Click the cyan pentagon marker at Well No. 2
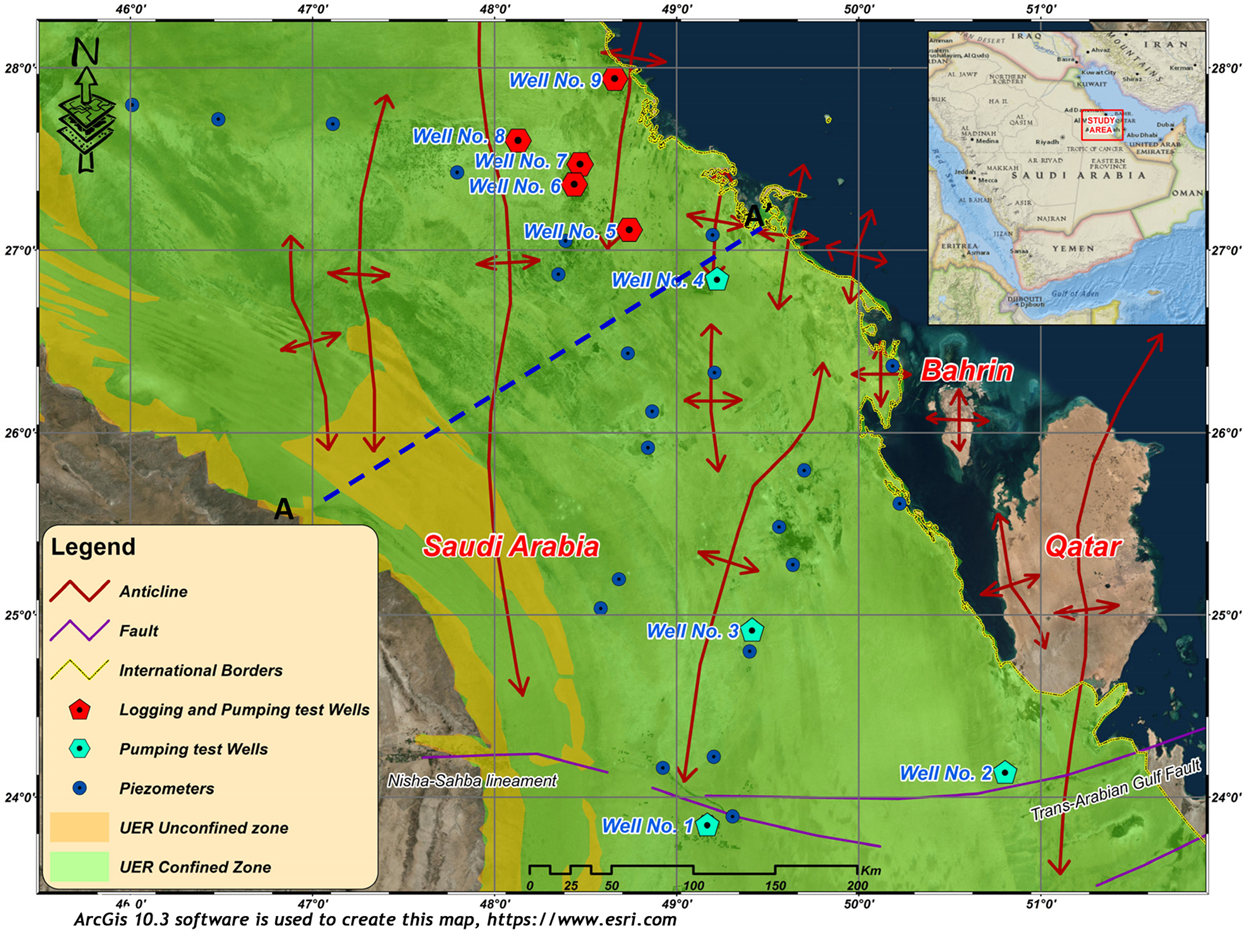1243x930 pixels. (x=1004, y=771)
